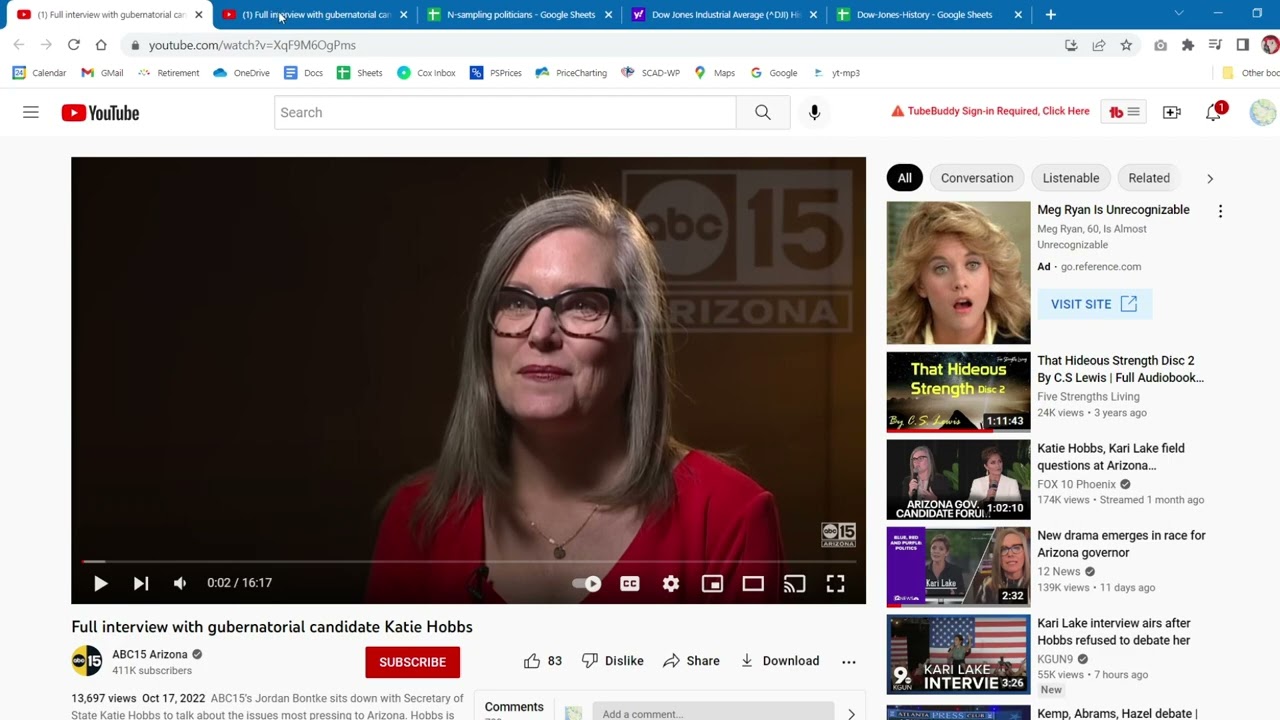Go to browser home page
This screenshot has height=720, width=1280.
(x=101, y=45)
